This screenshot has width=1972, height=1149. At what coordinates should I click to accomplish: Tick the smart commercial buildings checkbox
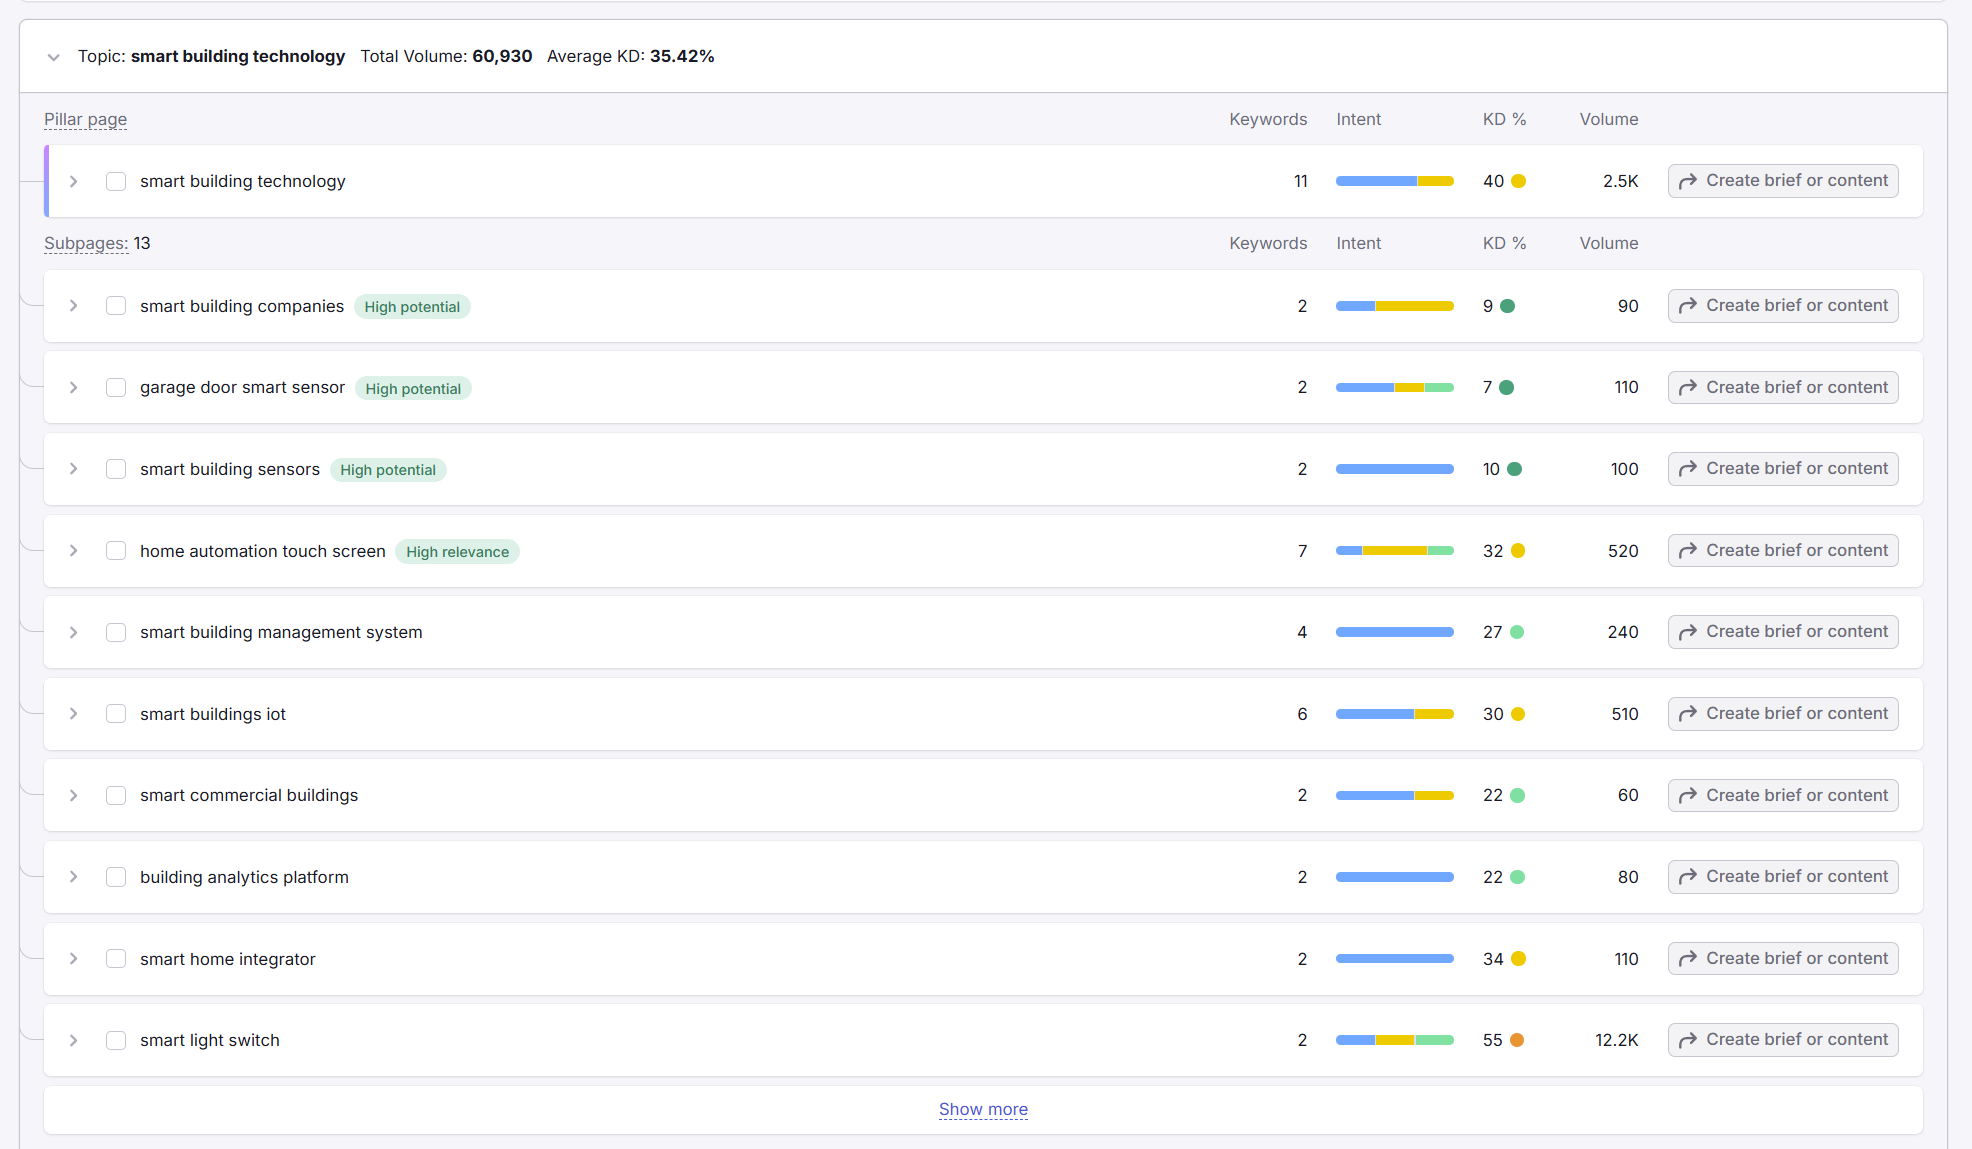[x=116, y=795]
